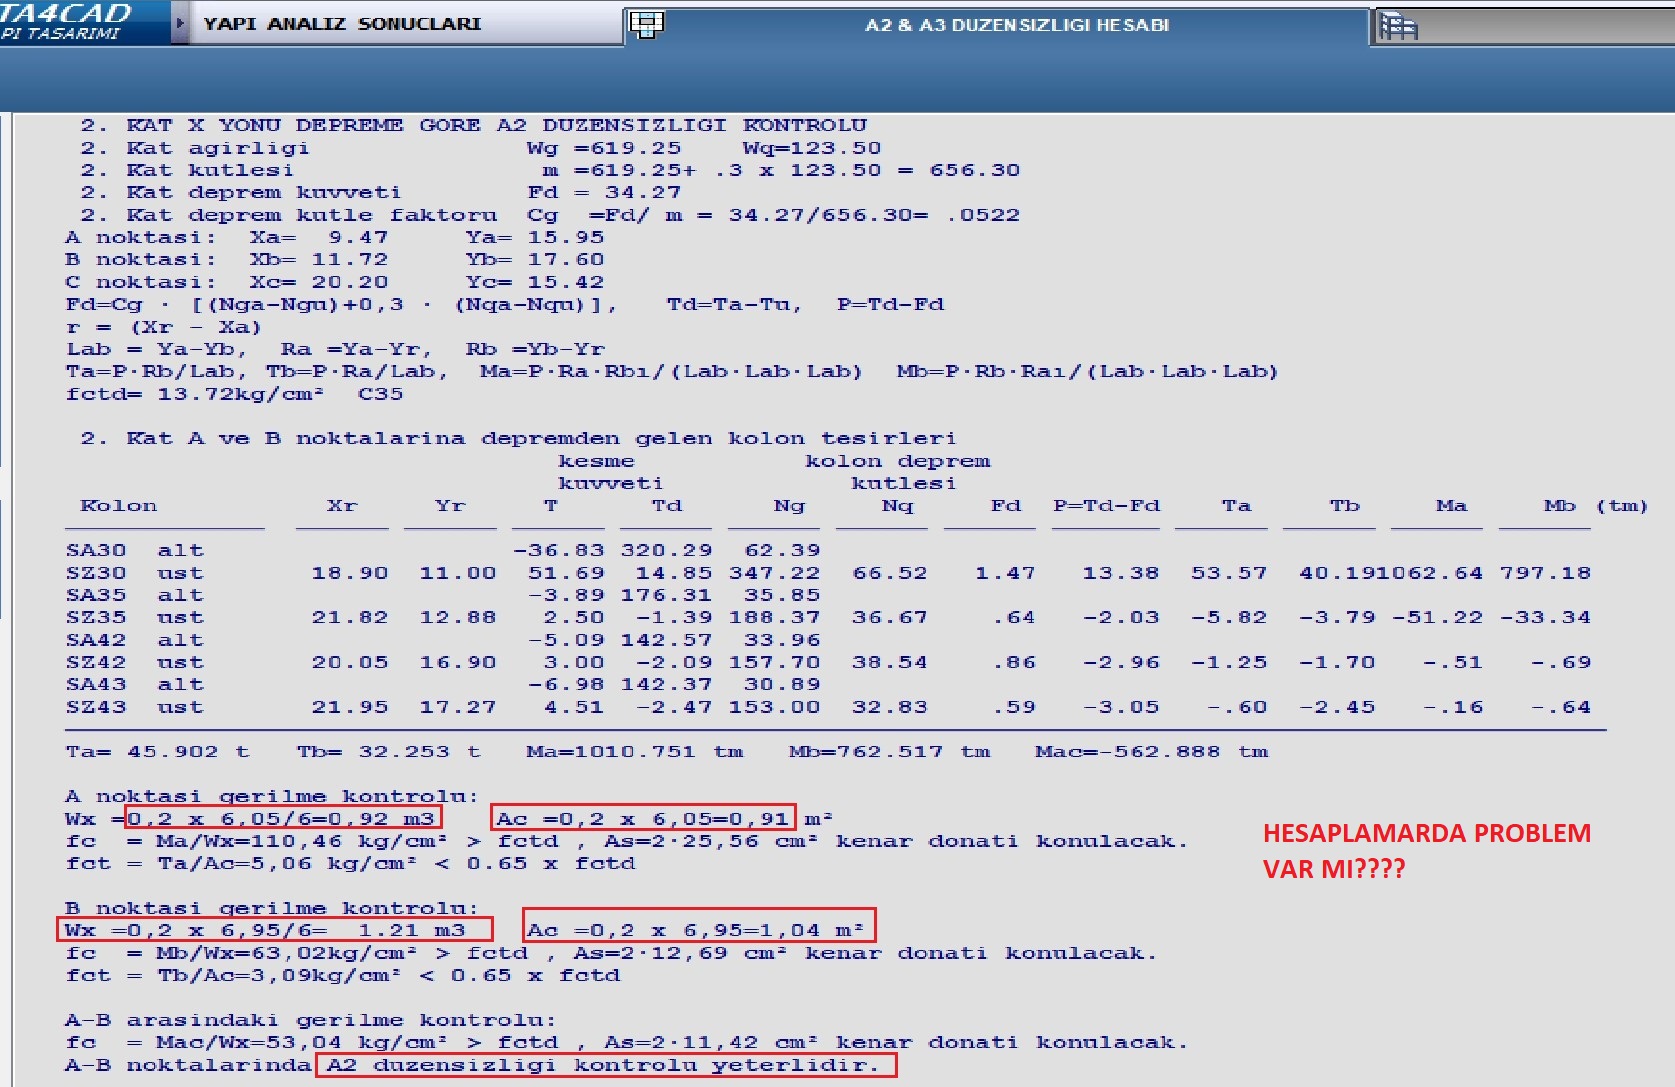Click the red HESAPLAMARDA PROBLEM VAR MI note
Image resolution: width=1675 pixels, height=1087 pixels.
[x=1425, y=851]
